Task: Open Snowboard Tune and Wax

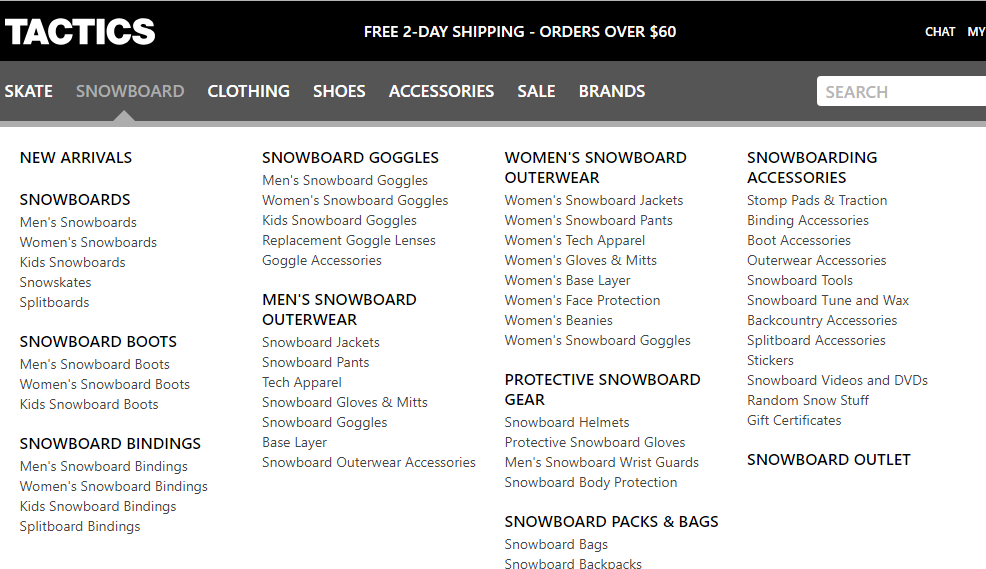Action: click(x=828, y=300)
